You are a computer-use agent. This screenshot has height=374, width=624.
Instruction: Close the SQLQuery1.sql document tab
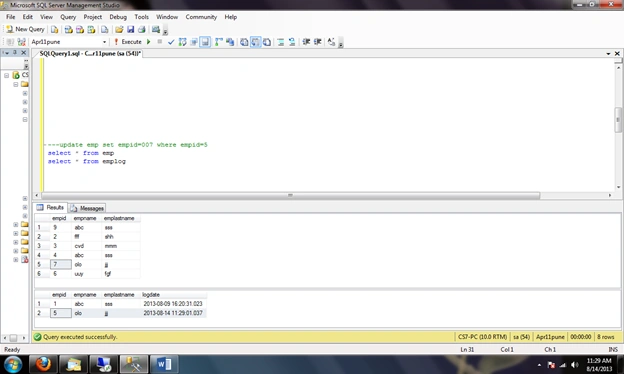coord(617,53)
